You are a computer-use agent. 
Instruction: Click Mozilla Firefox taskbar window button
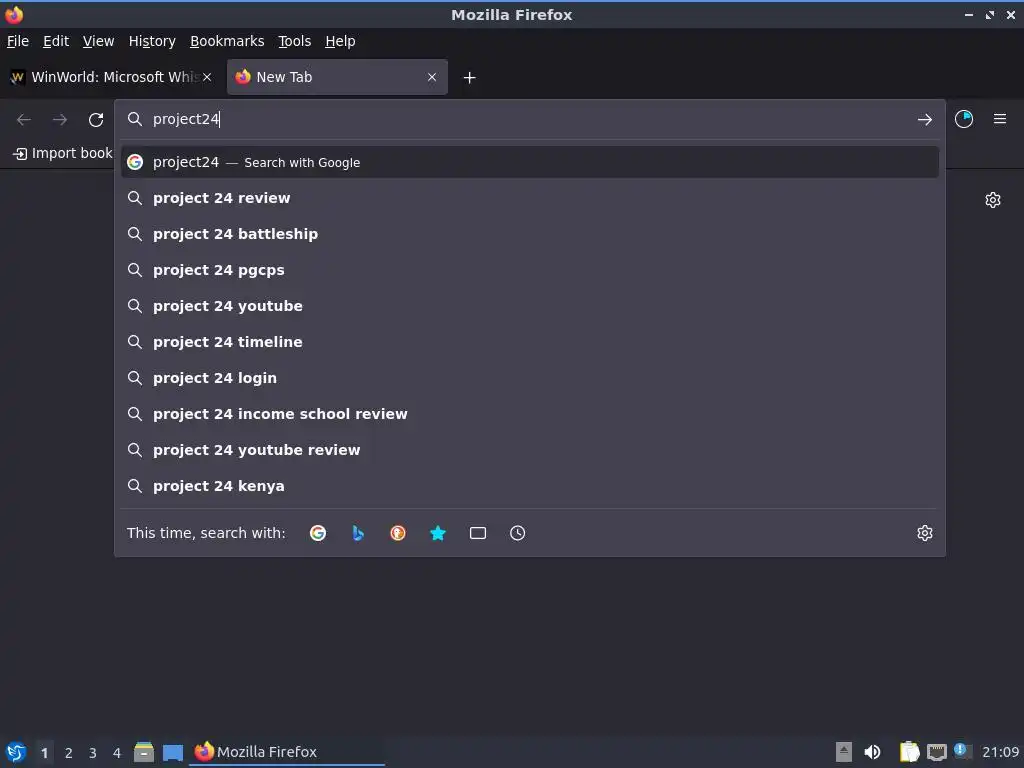(x=287, y=752)
